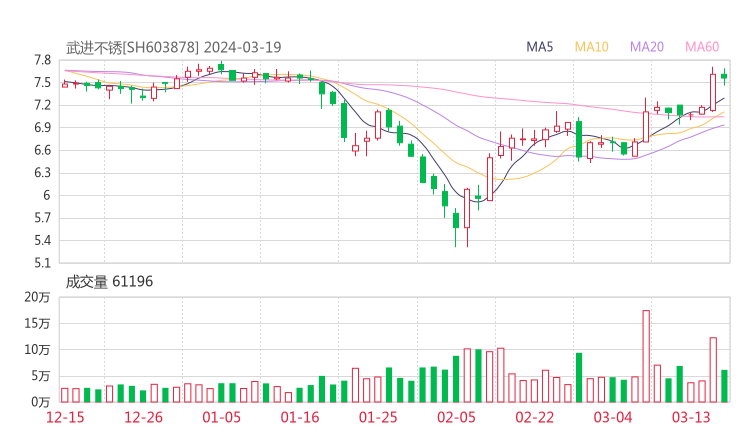Click the 12-15 date axis label
Image resolution: width=740 pixels, height=440 pixels.
[x=65, y=417]
